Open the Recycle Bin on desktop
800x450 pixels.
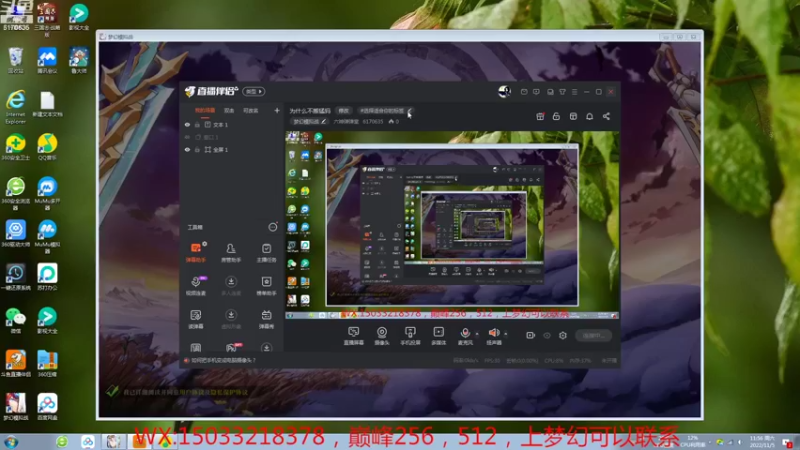click(x=15, y=61)
